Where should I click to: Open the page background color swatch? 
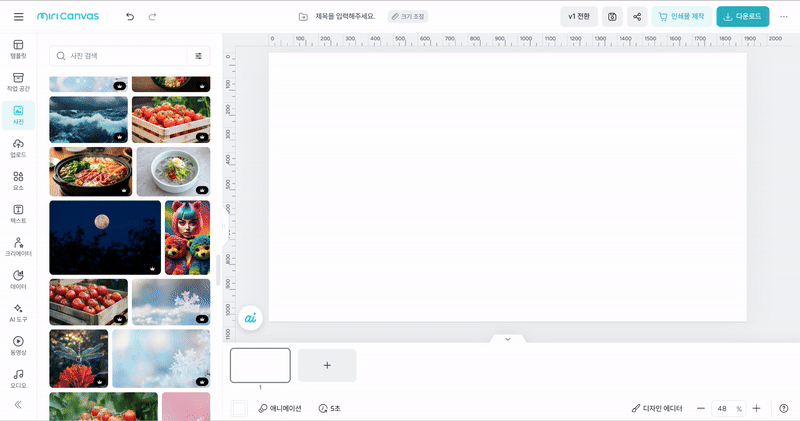point(239,408)
